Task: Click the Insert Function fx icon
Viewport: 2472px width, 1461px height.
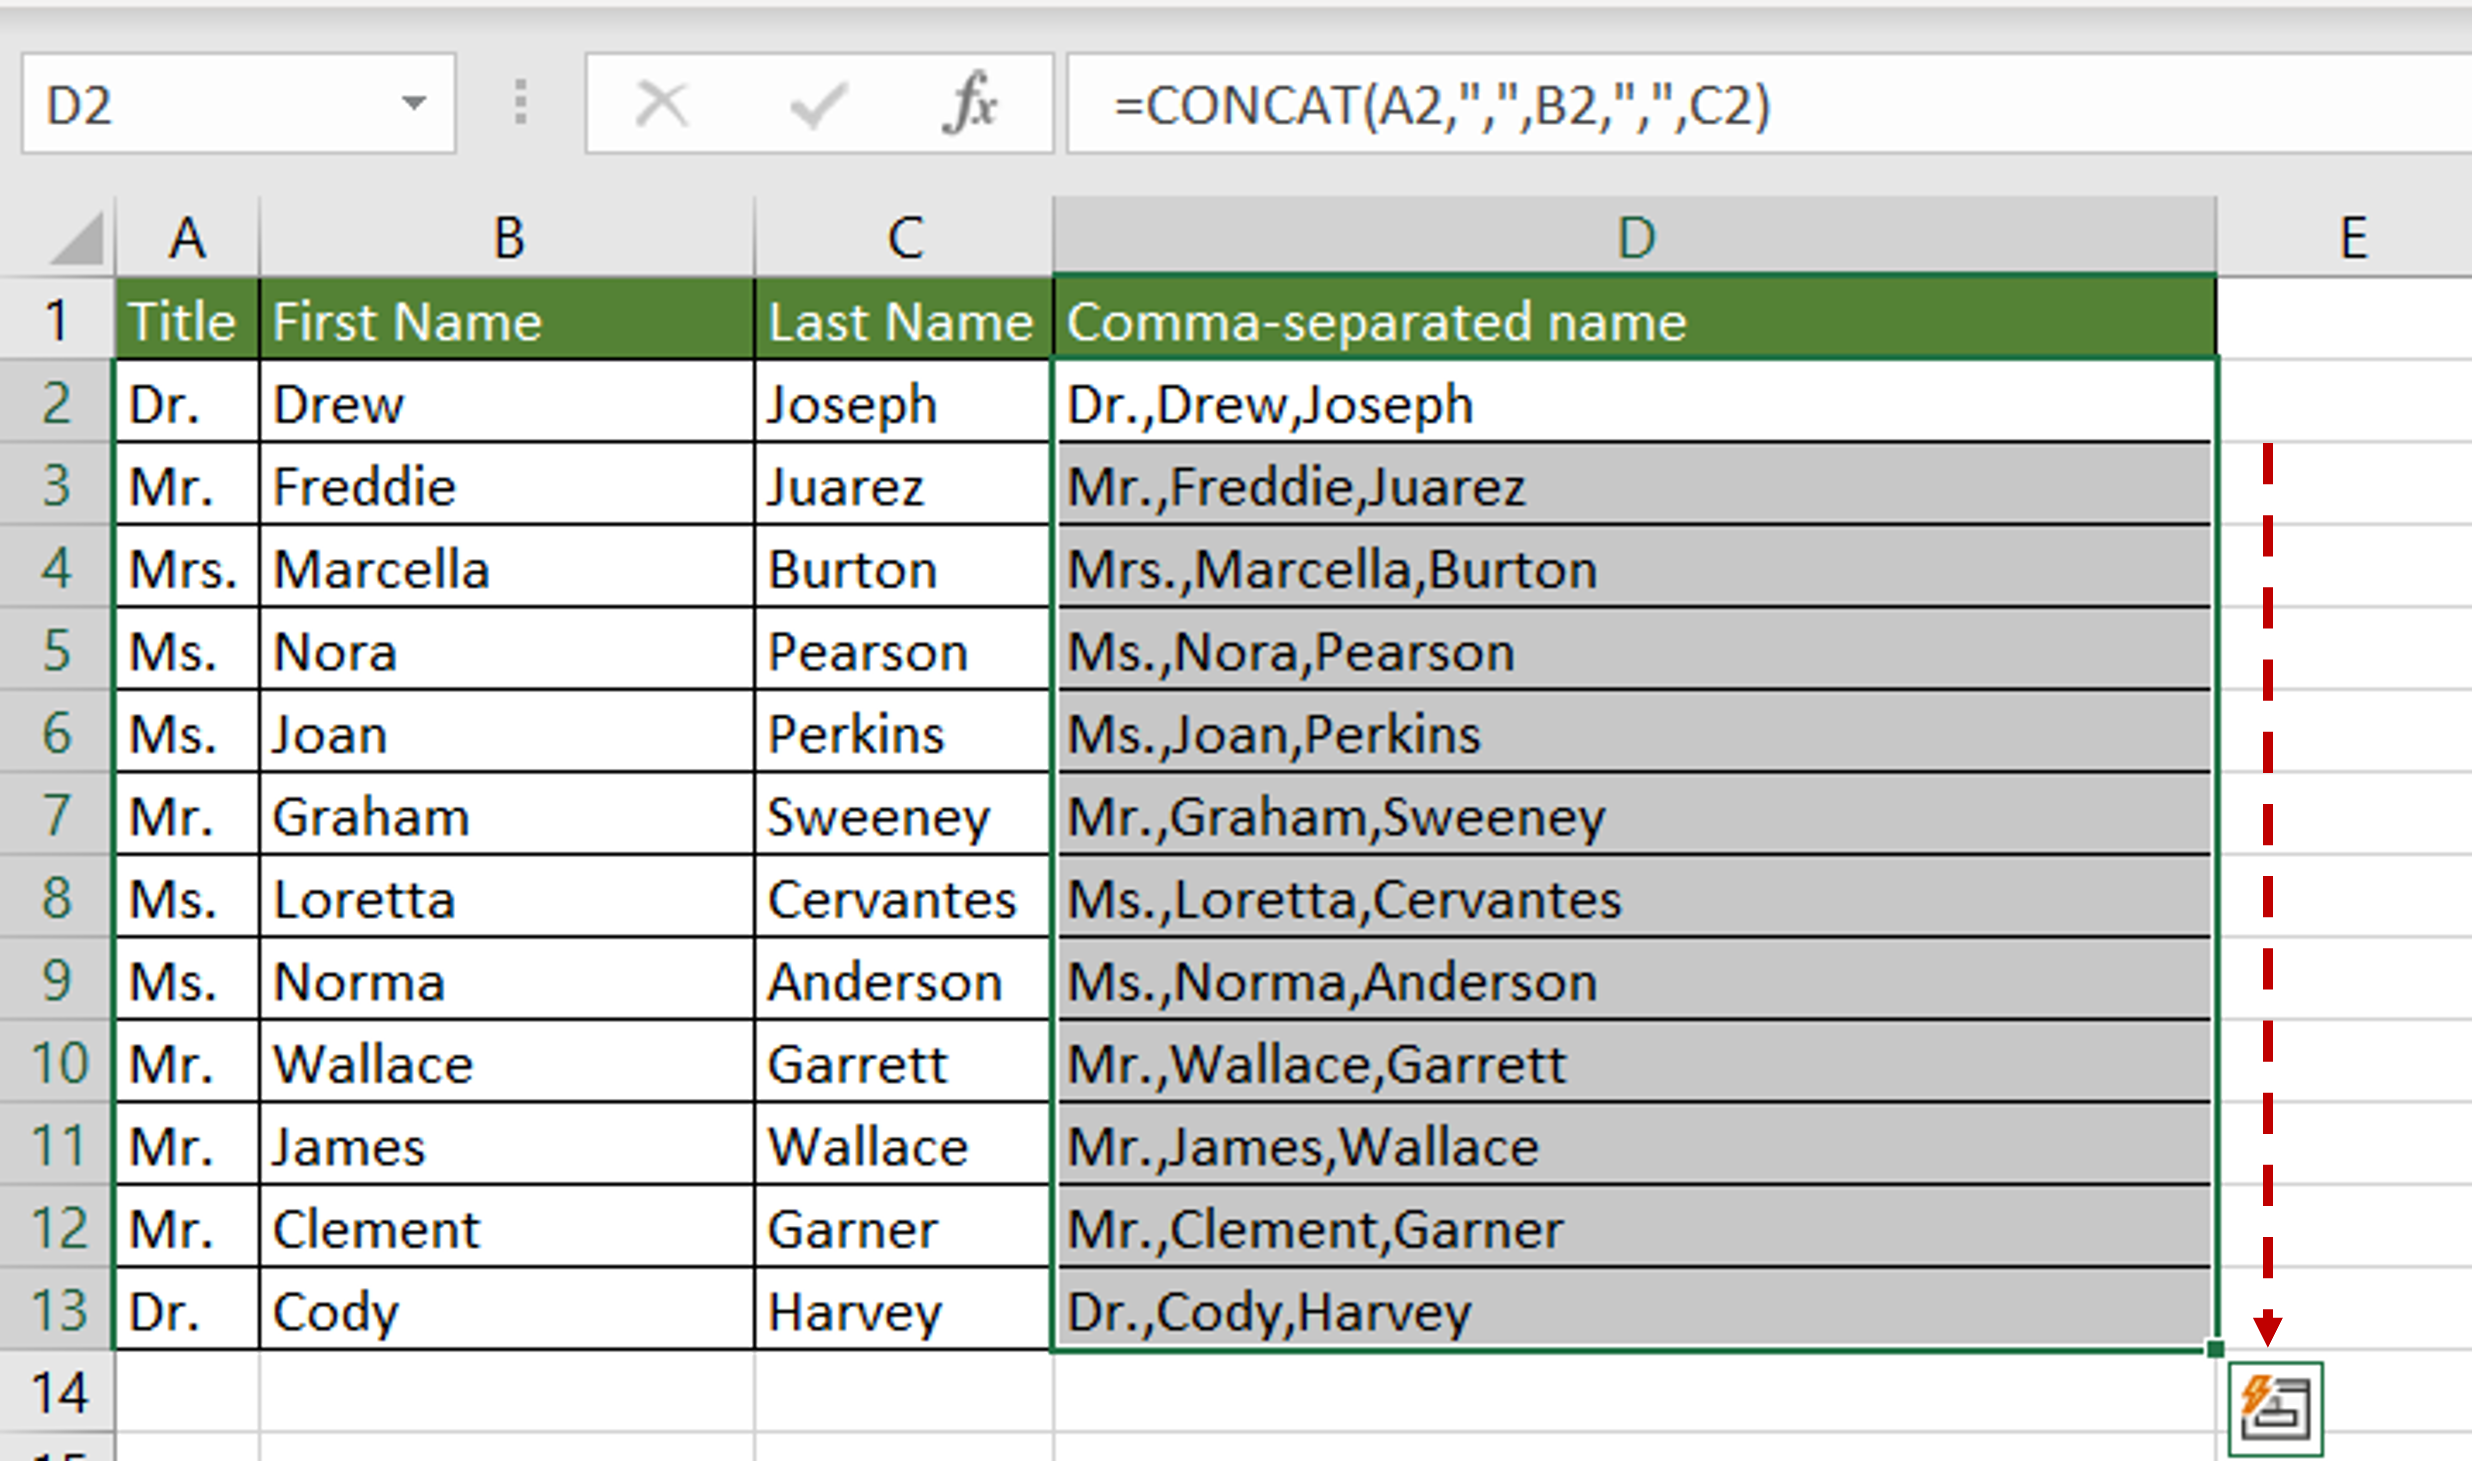Action: (970, 104)
